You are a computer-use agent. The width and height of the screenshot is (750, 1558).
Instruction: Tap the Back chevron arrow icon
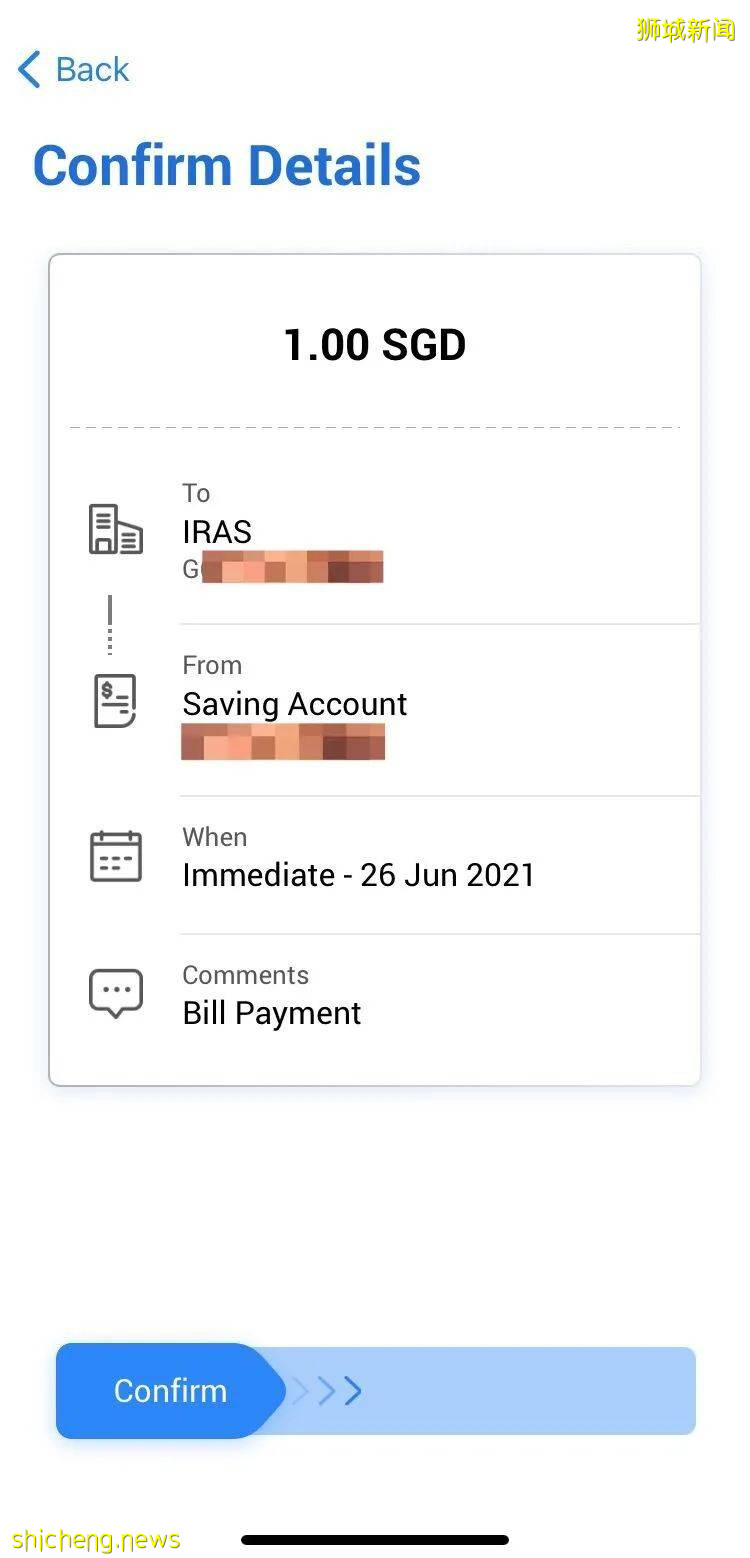tap(29, 70)
